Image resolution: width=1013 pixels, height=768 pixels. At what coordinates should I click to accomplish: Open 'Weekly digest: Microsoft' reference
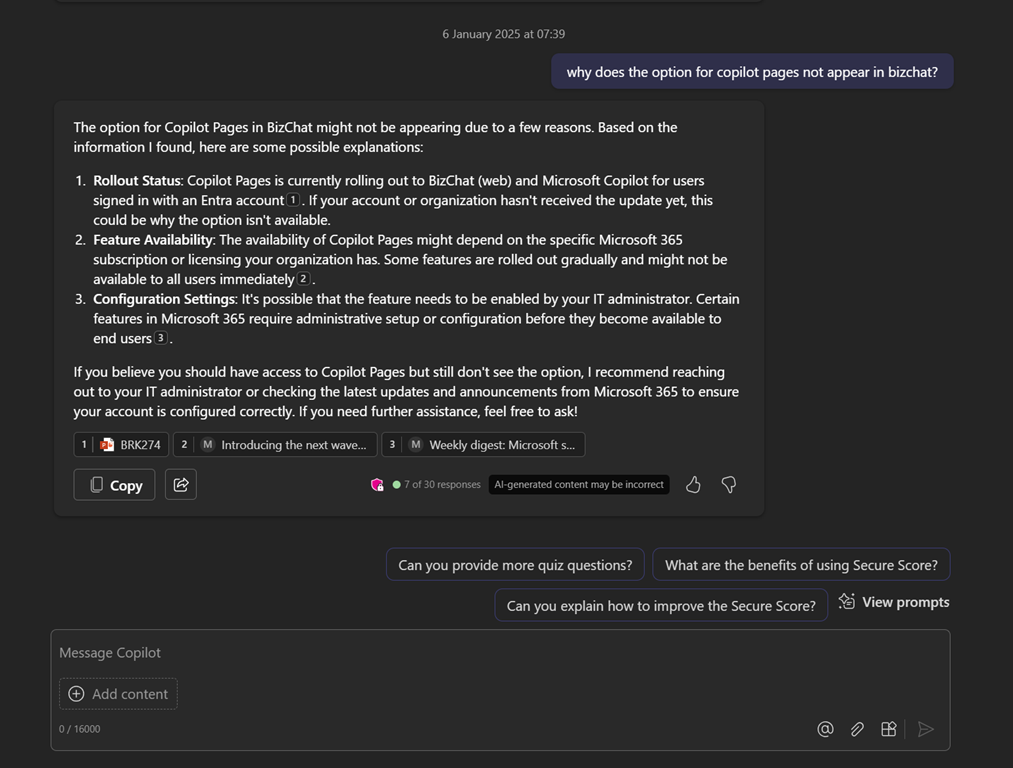483,445
